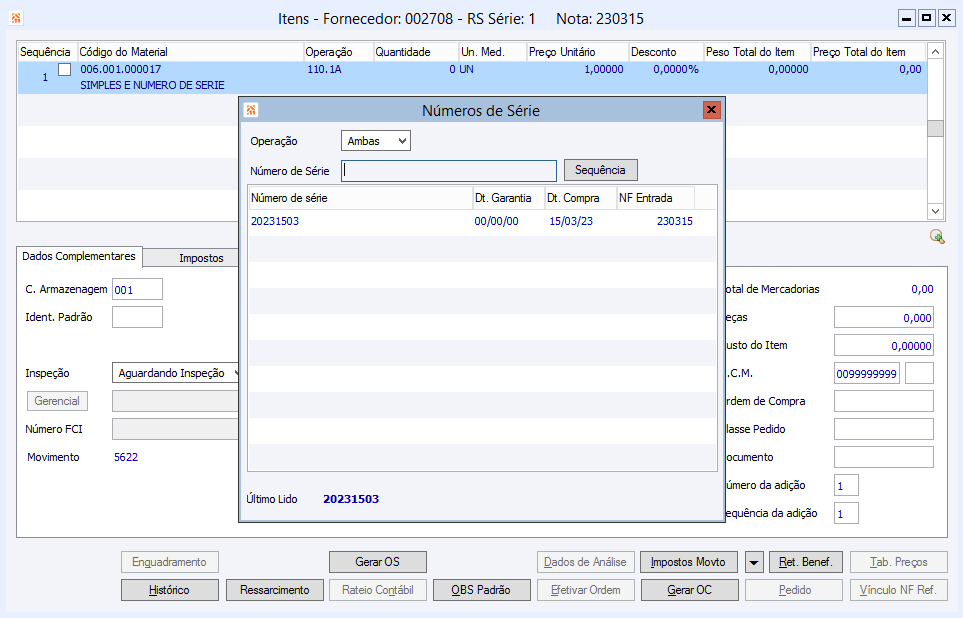This screenshot has height=618, width=963.
Task: Click the Impostos Movto button
Action: click(688, 562)
